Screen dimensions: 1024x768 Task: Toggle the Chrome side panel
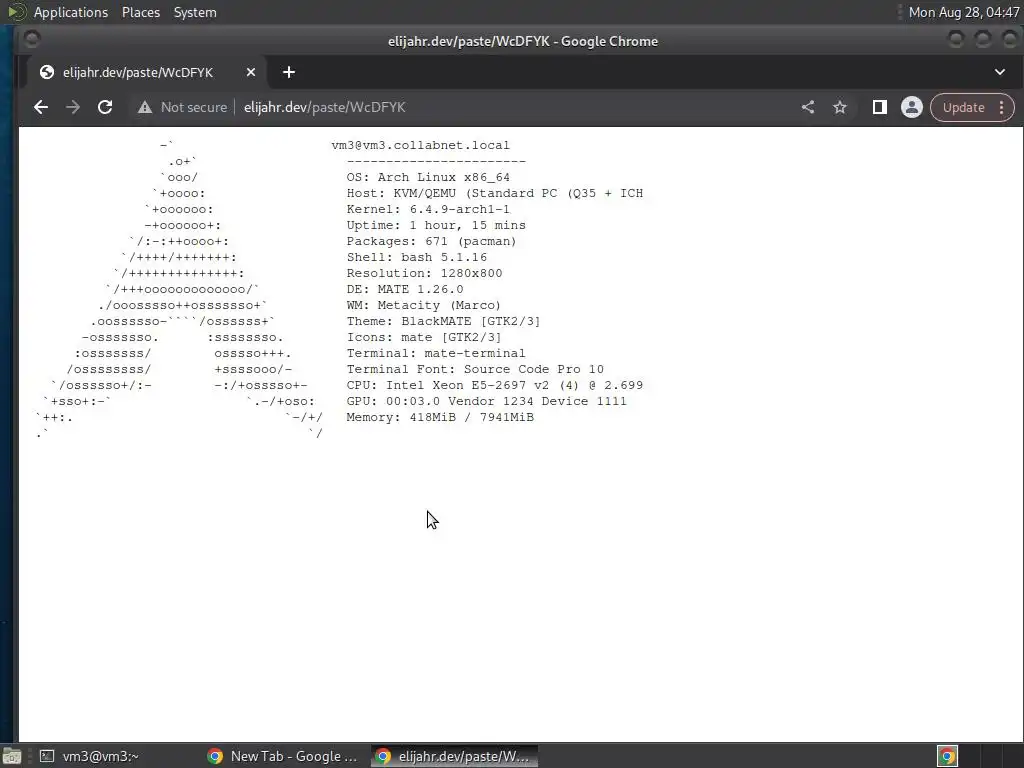[880, 107]
